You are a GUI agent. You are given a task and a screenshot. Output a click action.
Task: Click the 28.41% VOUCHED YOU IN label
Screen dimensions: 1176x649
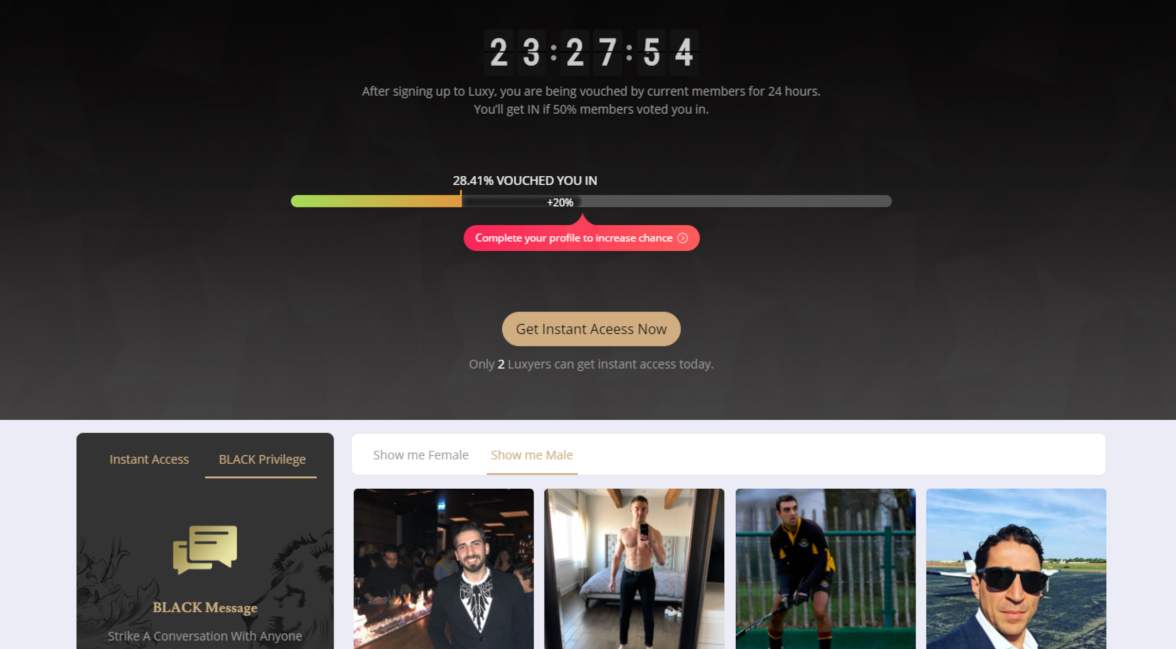coord(525,181)
